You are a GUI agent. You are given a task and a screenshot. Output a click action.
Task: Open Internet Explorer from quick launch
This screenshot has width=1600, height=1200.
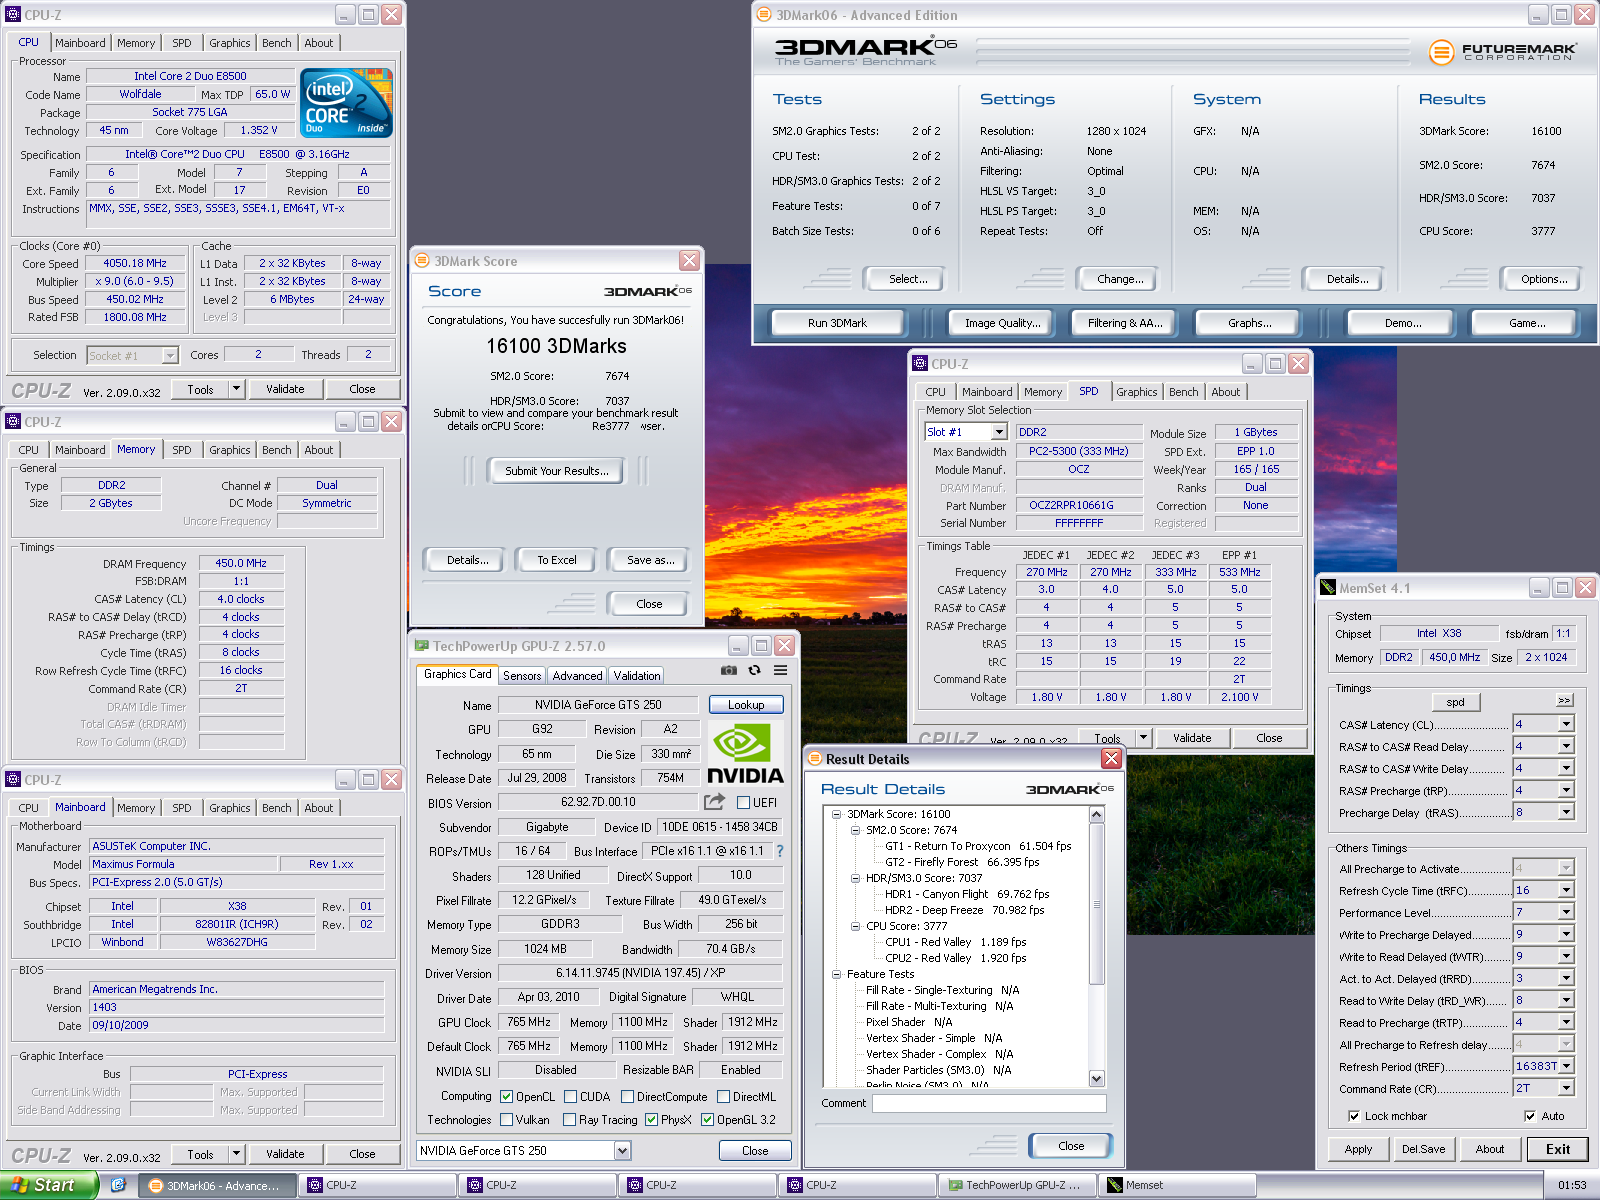click(118, 1185)
